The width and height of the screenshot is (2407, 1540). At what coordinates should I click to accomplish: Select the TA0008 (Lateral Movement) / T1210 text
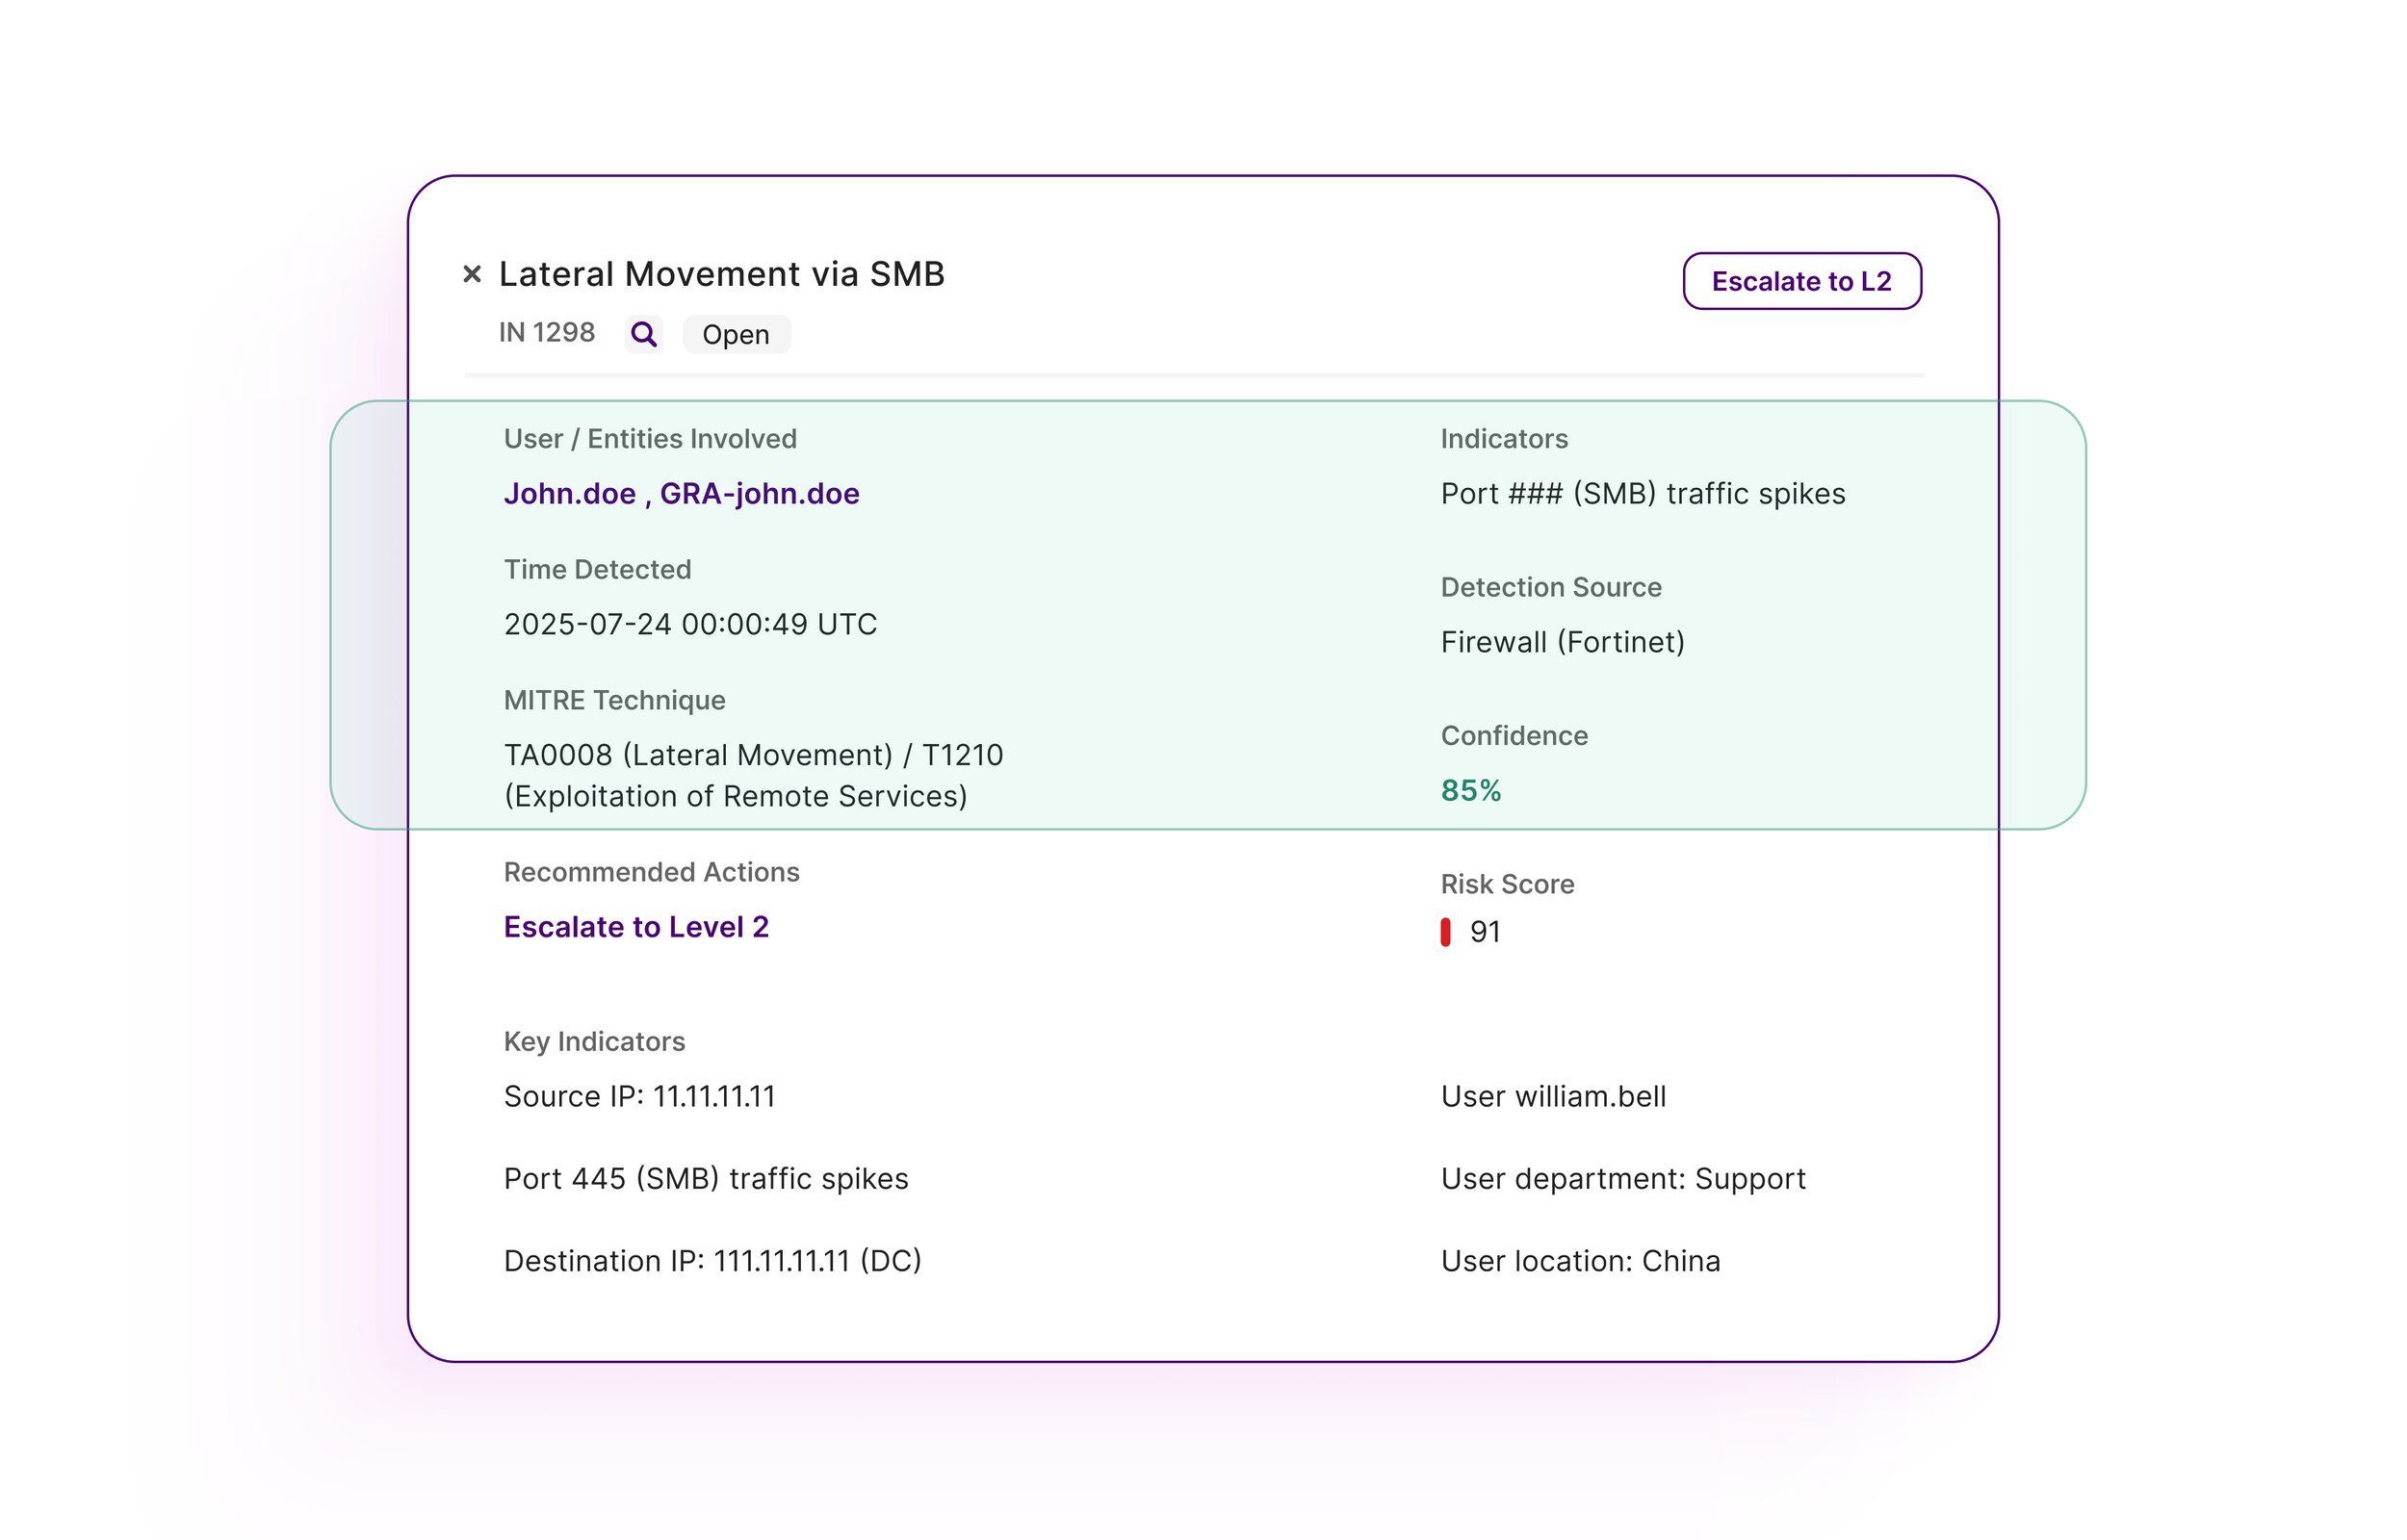click(x=753, y=755)
